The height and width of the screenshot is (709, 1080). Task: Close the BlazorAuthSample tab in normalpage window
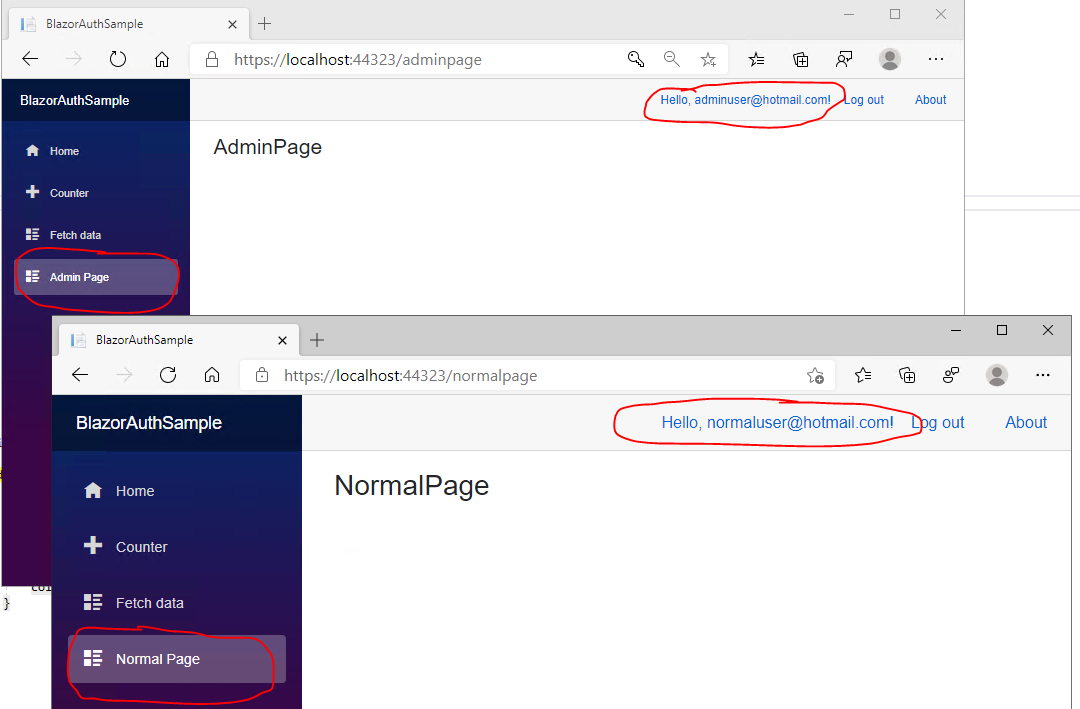tap(282, 340)
